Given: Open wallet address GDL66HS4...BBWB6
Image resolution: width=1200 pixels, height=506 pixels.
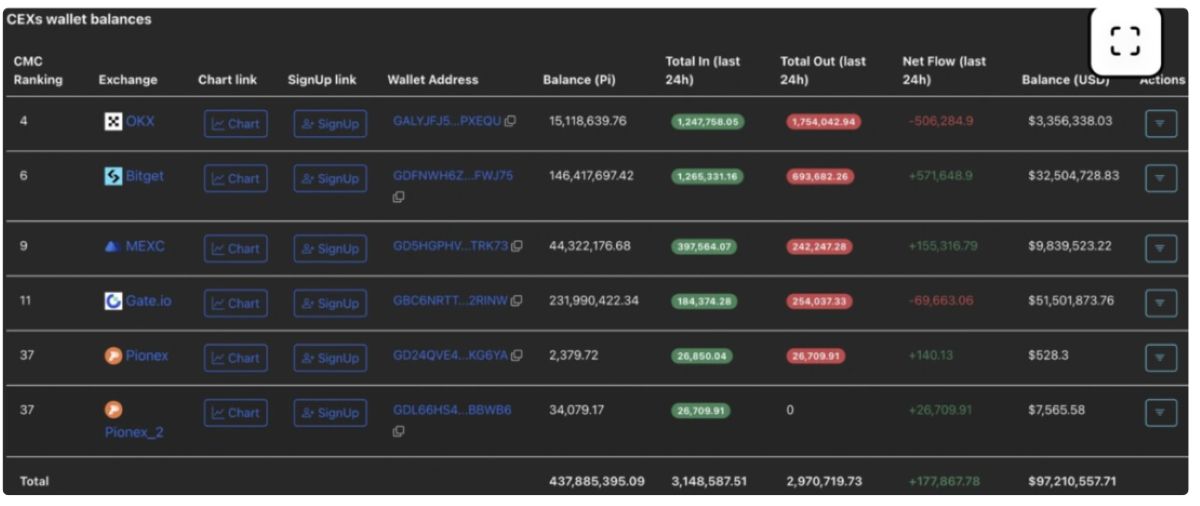Looking at the screenshot, I should click(x=452, y=409).
